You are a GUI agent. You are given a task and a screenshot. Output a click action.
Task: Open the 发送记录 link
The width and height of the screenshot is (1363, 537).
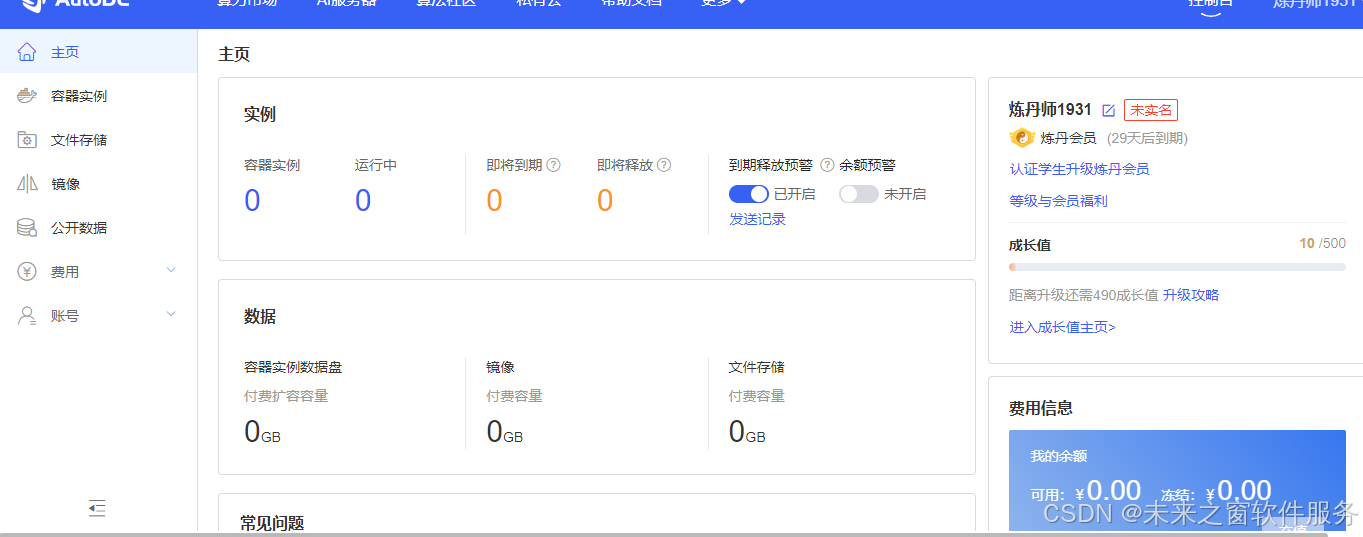coord(757,219)
